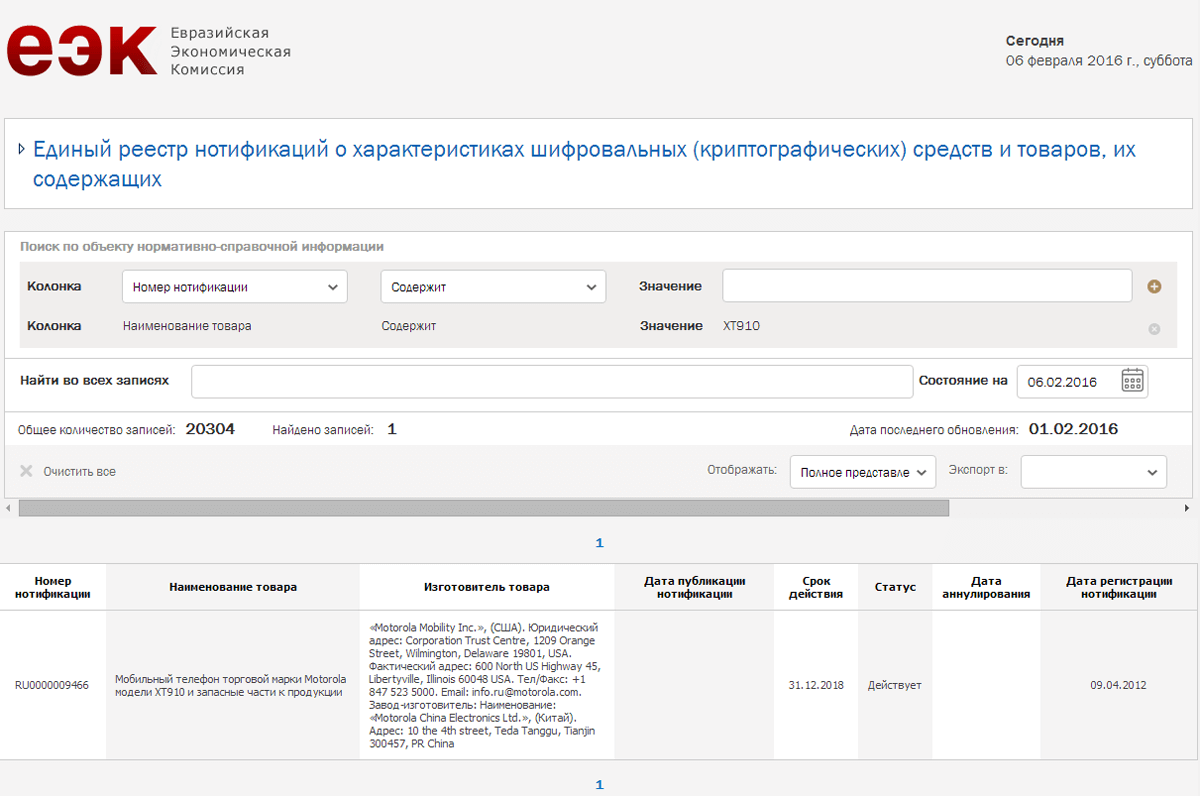Click Дата регистрации нотификации header
Screen dimensions: 1200x796
coord(1119,587)
